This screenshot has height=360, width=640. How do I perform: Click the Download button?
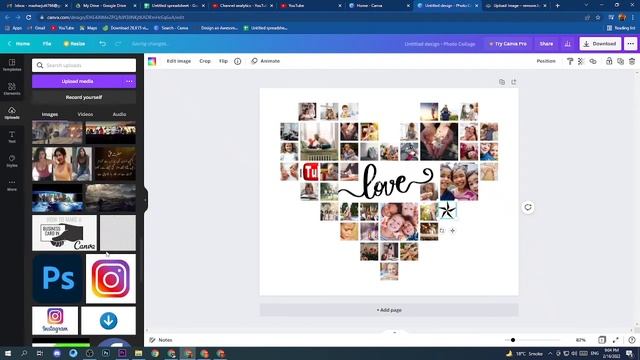coord(600,44)
